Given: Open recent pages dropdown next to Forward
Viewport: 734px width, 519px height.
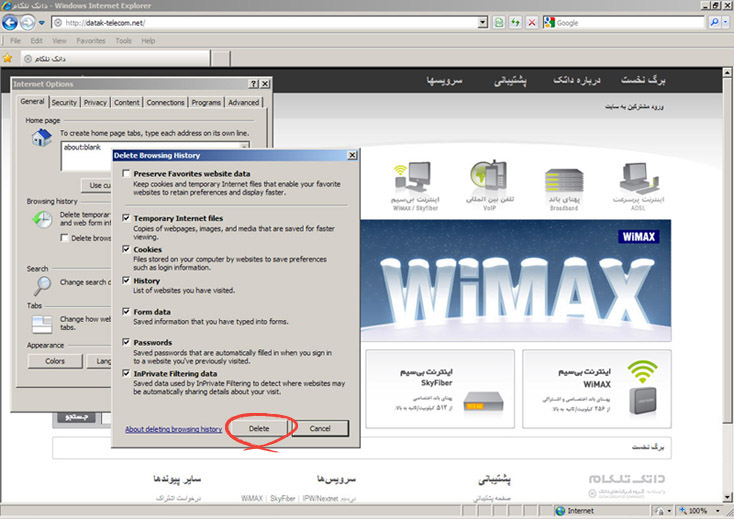Looking at the screenshot, I should (42, 22).
